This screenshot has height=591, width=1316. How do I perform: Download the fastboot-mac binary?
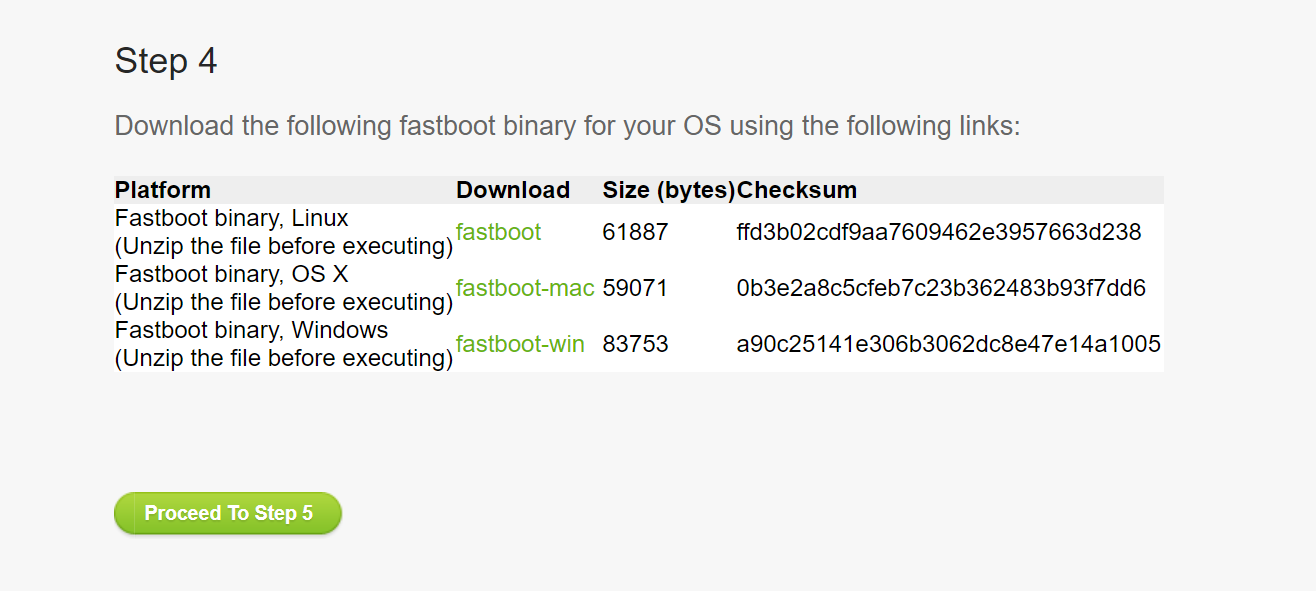(525, 288)
